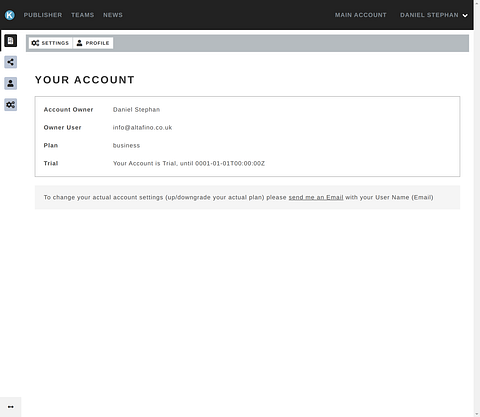480x417 pixels.
Task: Switch to the Profile tab
Action: pyautogui.click(x=93, y=43)
